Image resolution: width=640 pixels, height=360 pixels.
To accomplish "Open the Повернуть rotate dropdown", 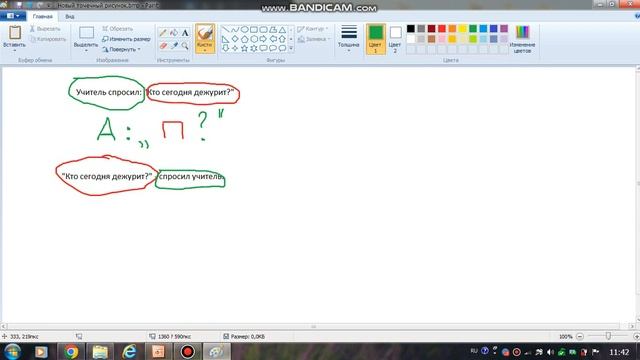I will [x=121, y=49].
